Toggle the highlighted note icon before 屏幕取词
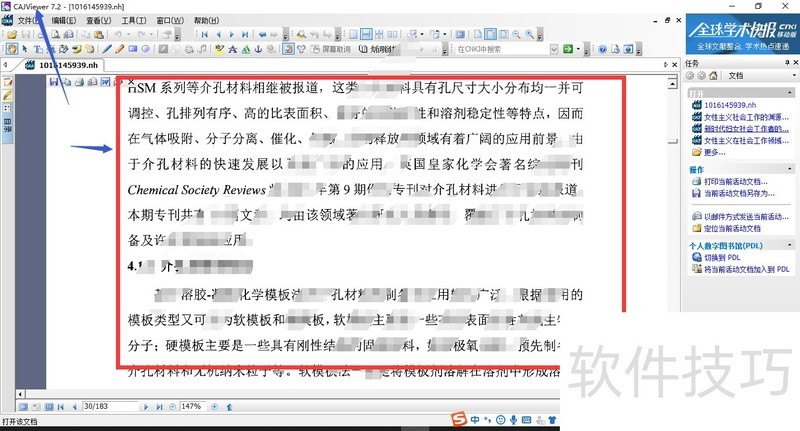Viewport: 800px width, 431px height. coord(288,49)
